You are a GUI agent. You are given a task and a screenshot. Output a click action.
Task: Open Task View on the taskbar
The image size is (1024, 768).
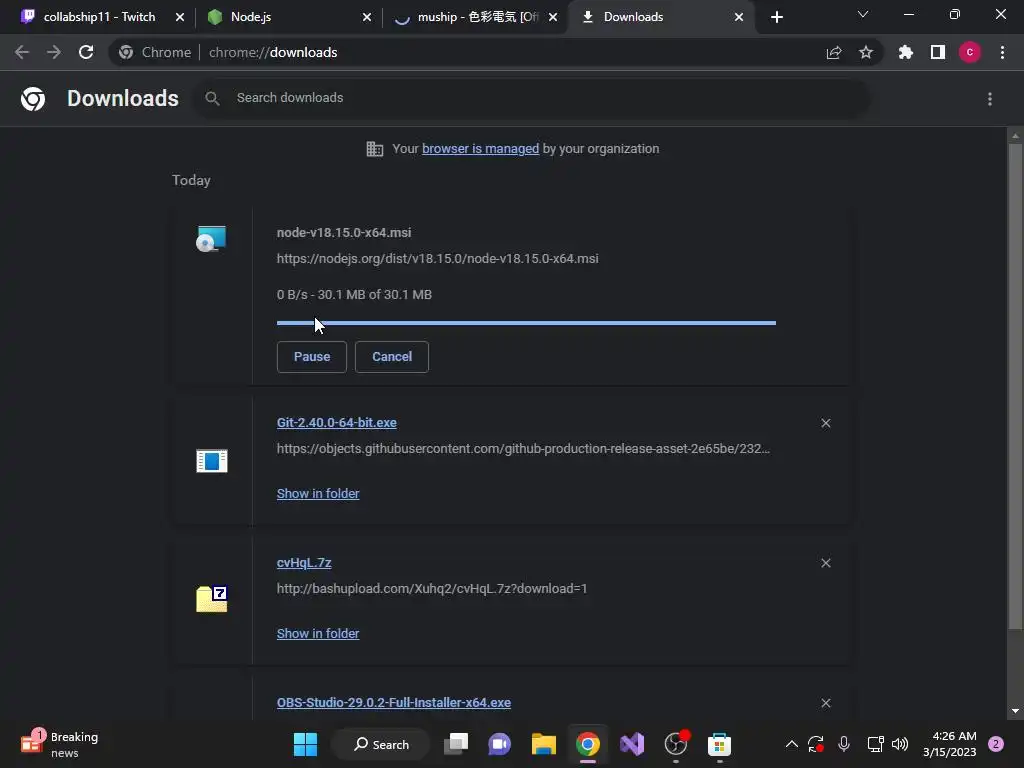pos(456,744)
